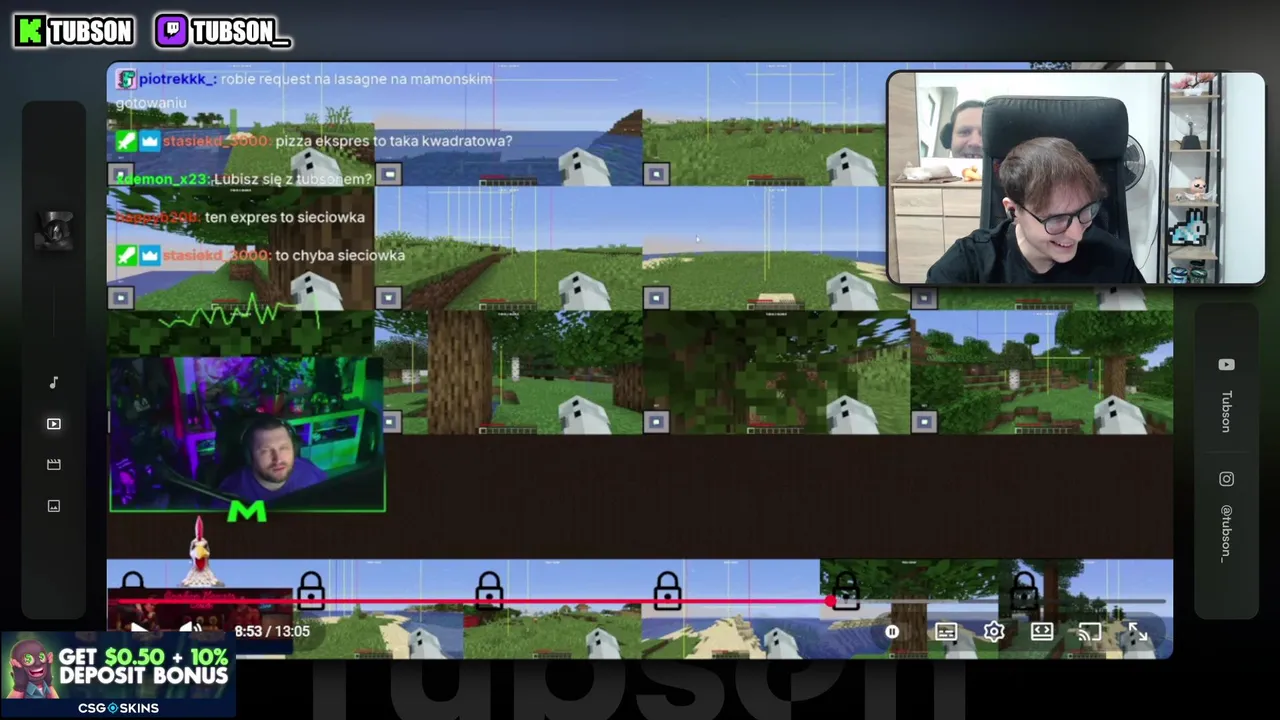Image resolution: width=1280 pixels, height=720 pixels.
Task: Switch to theater mode in player
Action: point(1042,632)
